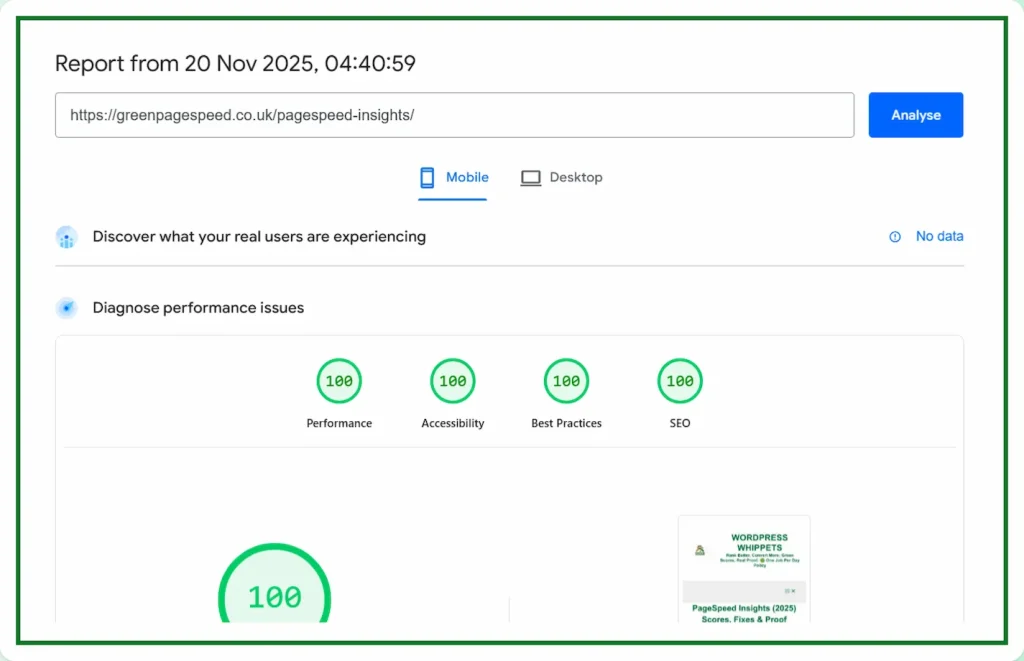Select the SEO score circle showing 100

point(679,381)
